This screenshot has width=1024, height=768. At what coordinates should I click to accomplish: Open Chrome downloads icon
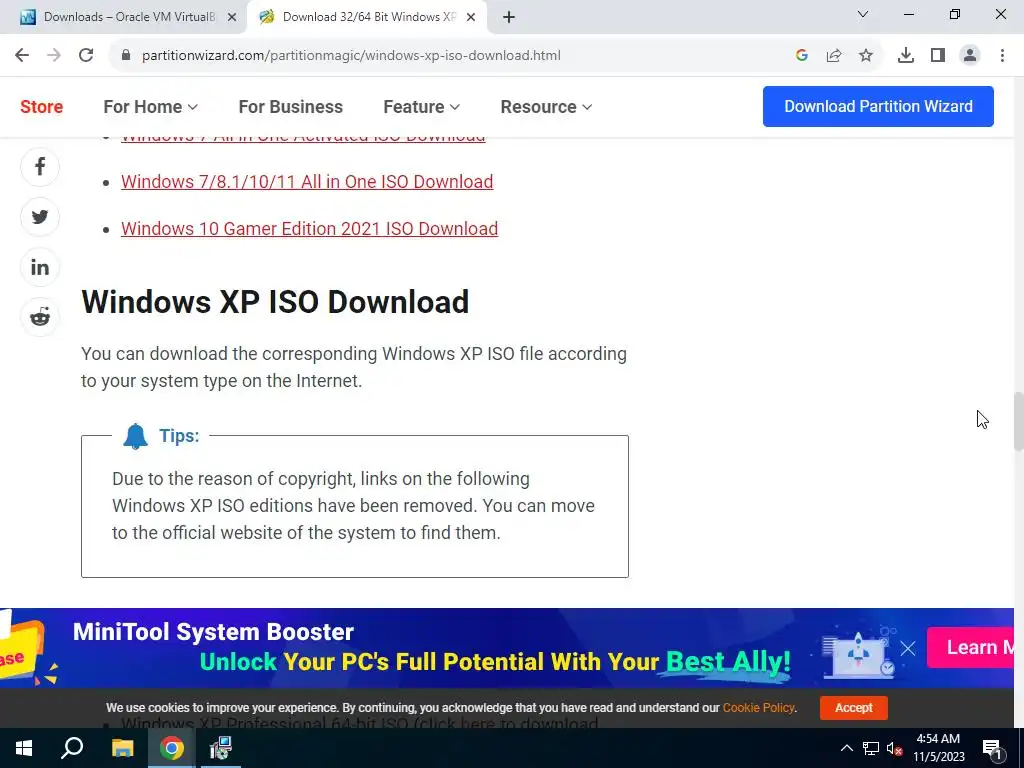coord(906,56)
